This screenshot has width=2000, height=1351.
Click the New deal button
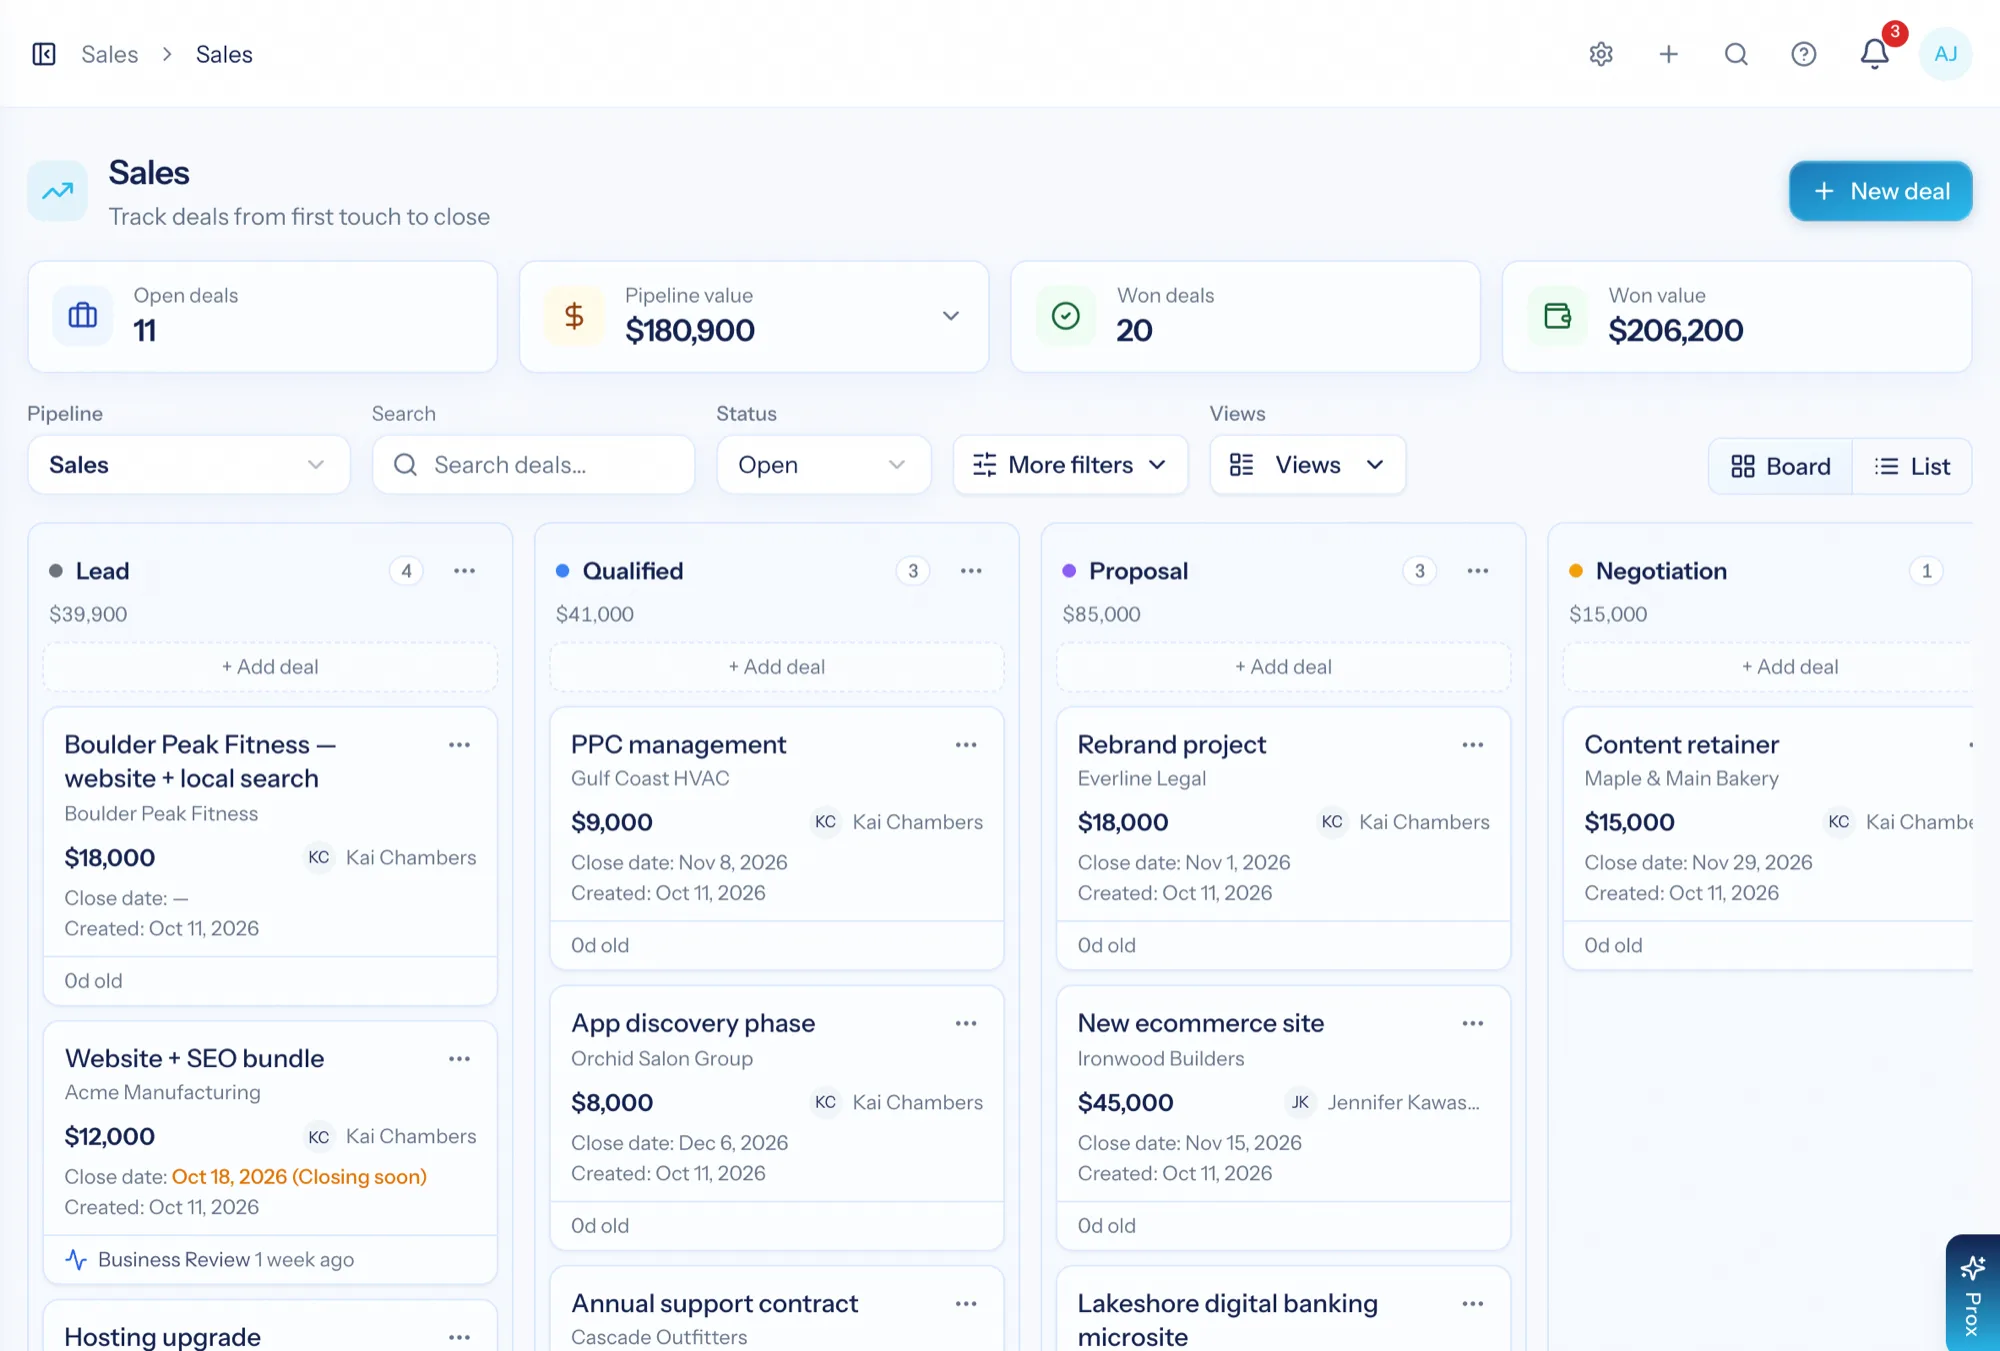pos(1880,191)
